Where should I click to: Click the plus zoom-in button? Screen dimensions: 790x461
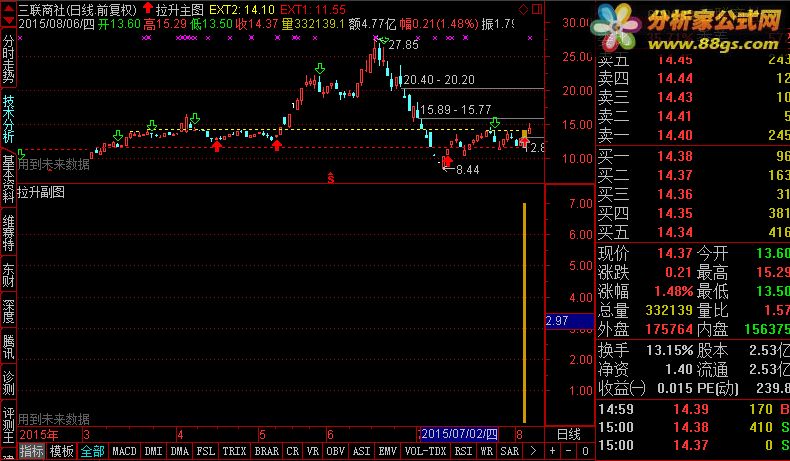pos(552,451)
